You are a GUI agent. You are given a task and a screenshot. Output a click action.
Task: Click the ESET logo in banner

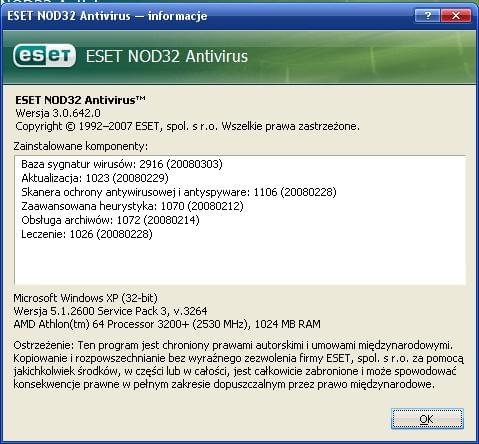click(45, 55)
